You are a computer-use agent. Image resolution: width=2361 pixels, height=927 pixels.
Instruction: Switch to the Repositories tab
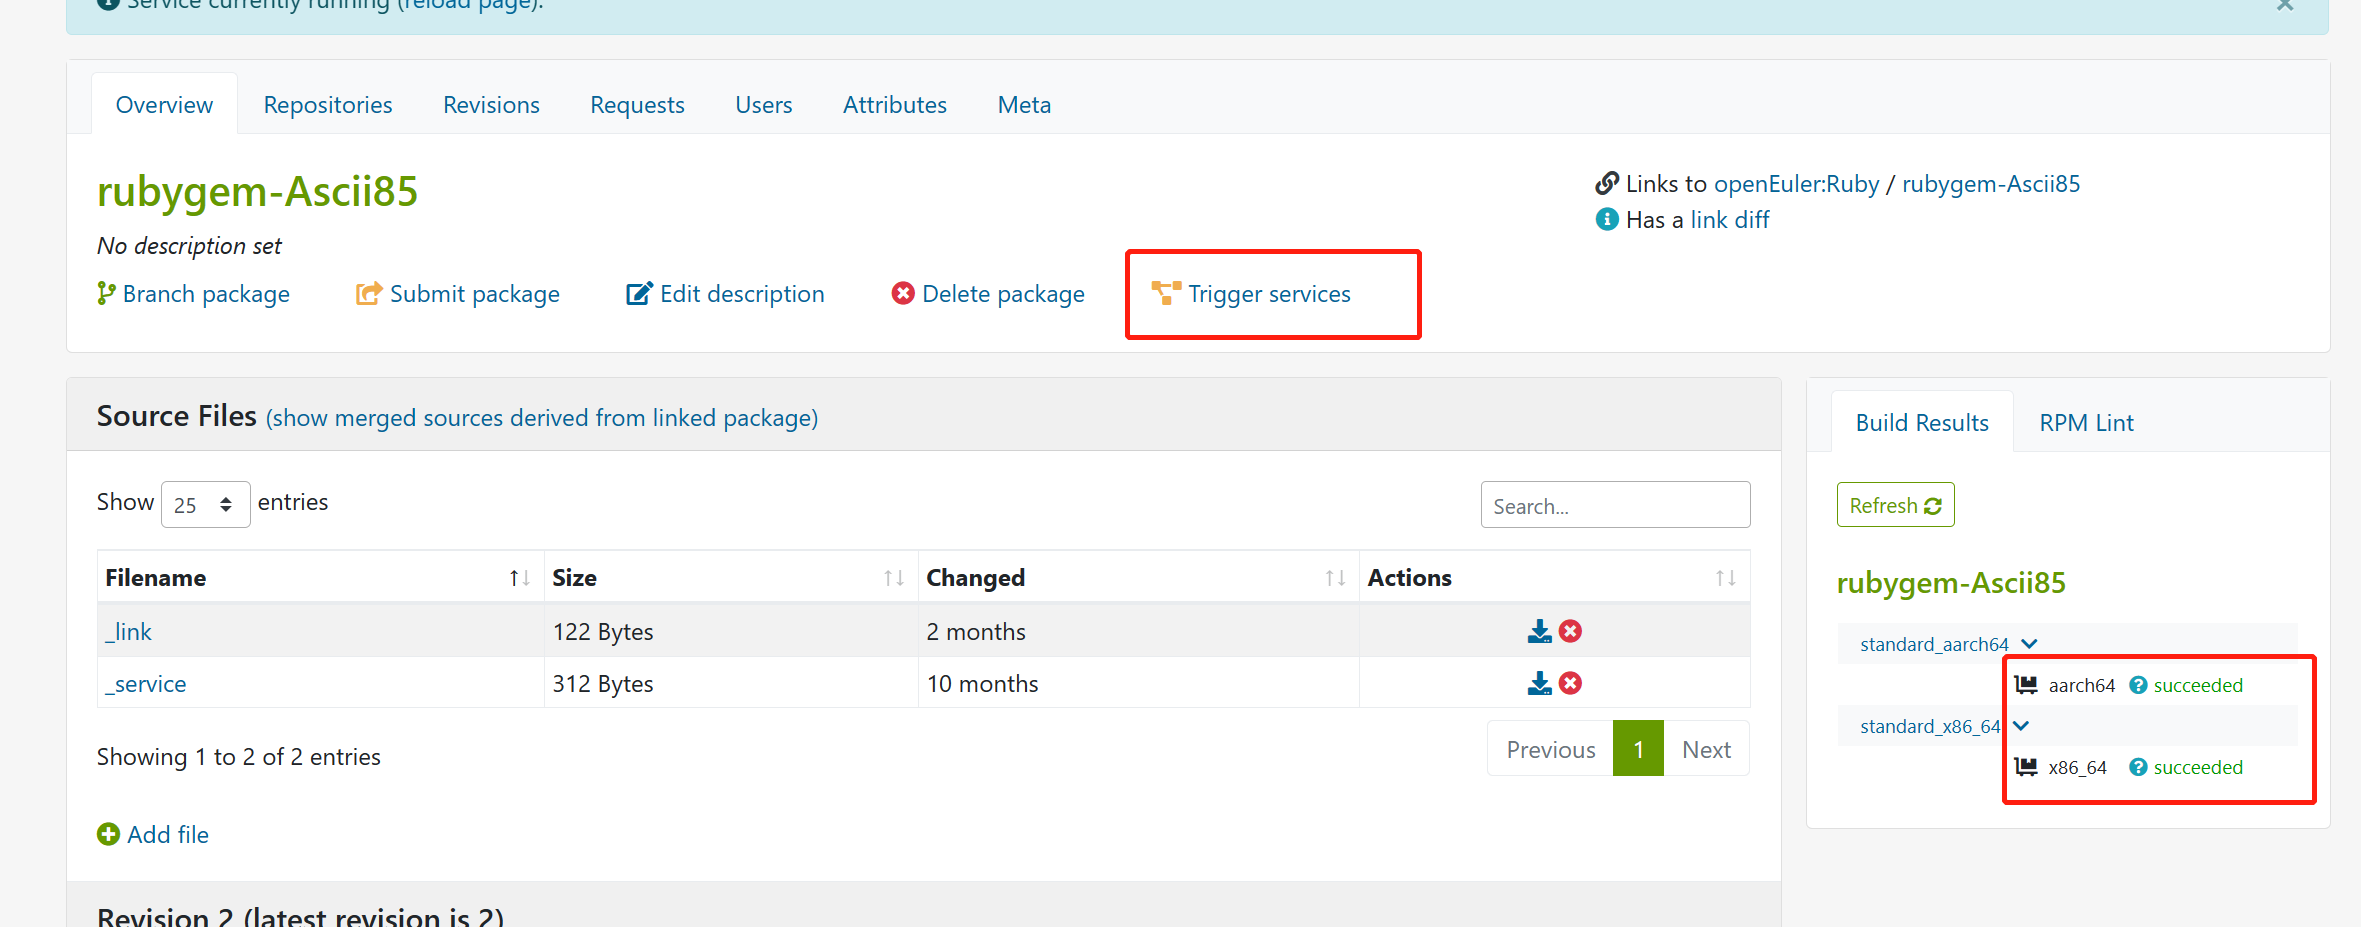[x=327, y=105]
